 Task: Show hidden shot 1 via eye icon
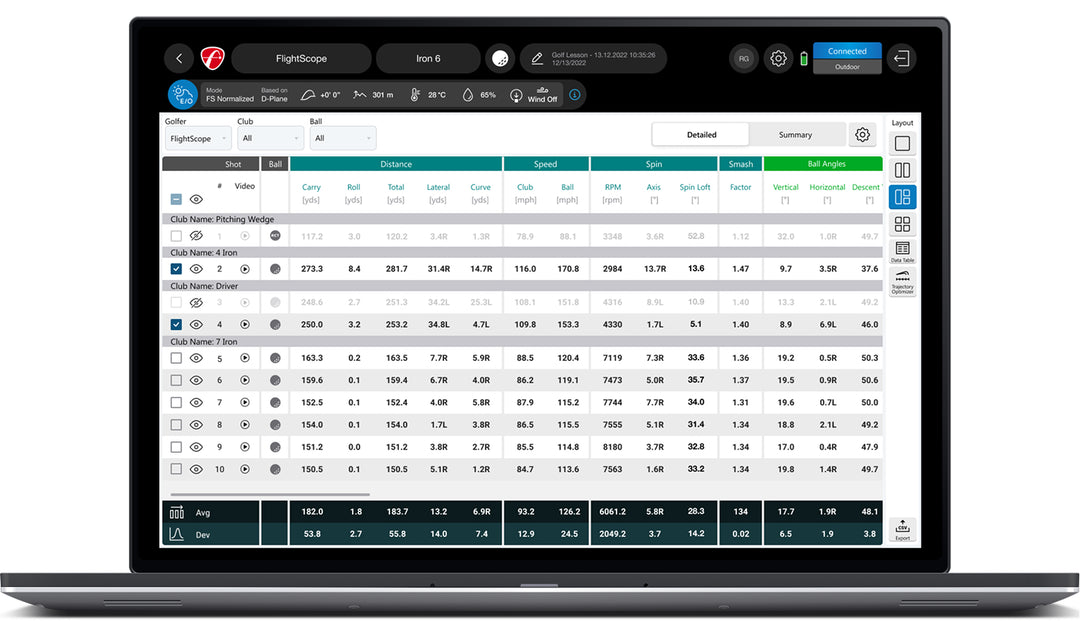pos(196,235)
